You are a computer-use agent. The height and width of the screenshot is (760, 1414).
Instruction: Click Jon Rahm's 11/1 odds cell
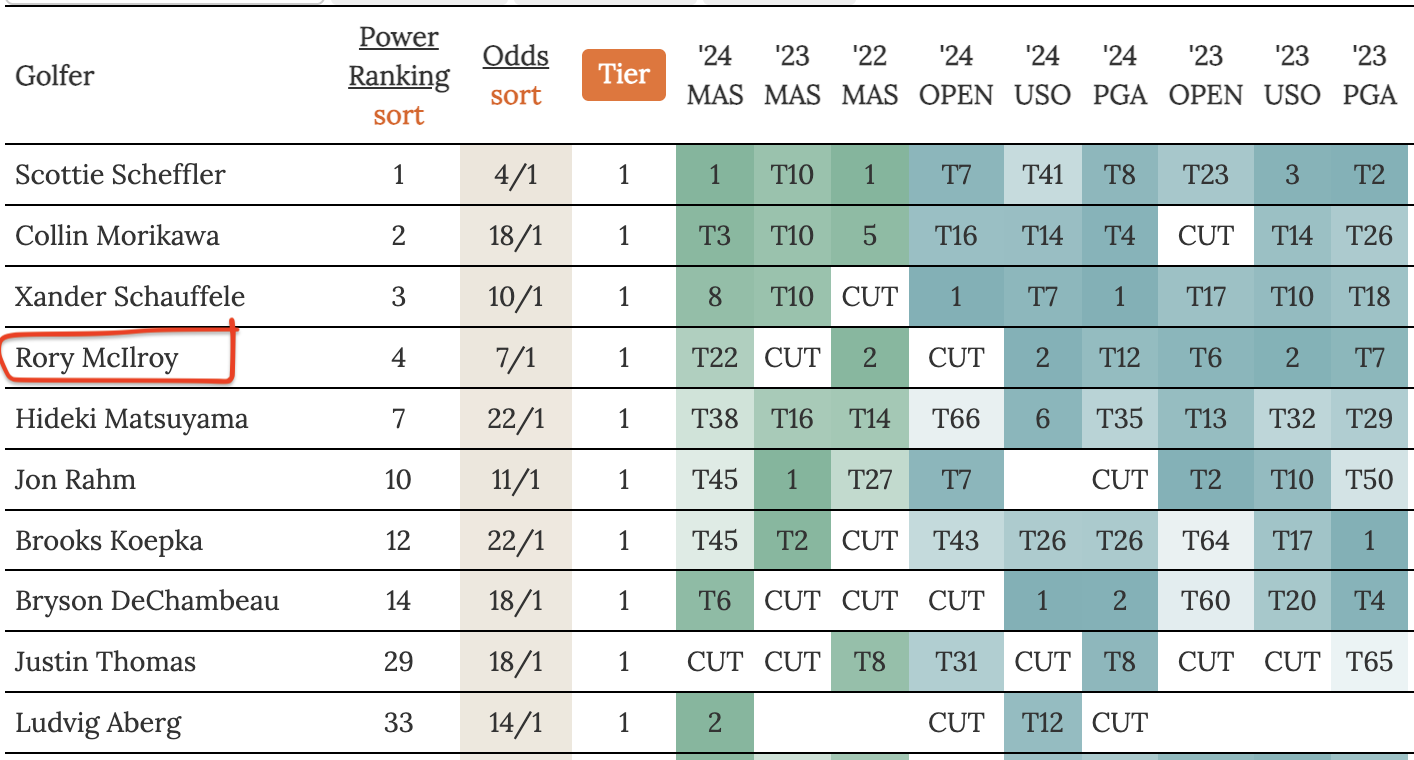click(x=515, y=480)
